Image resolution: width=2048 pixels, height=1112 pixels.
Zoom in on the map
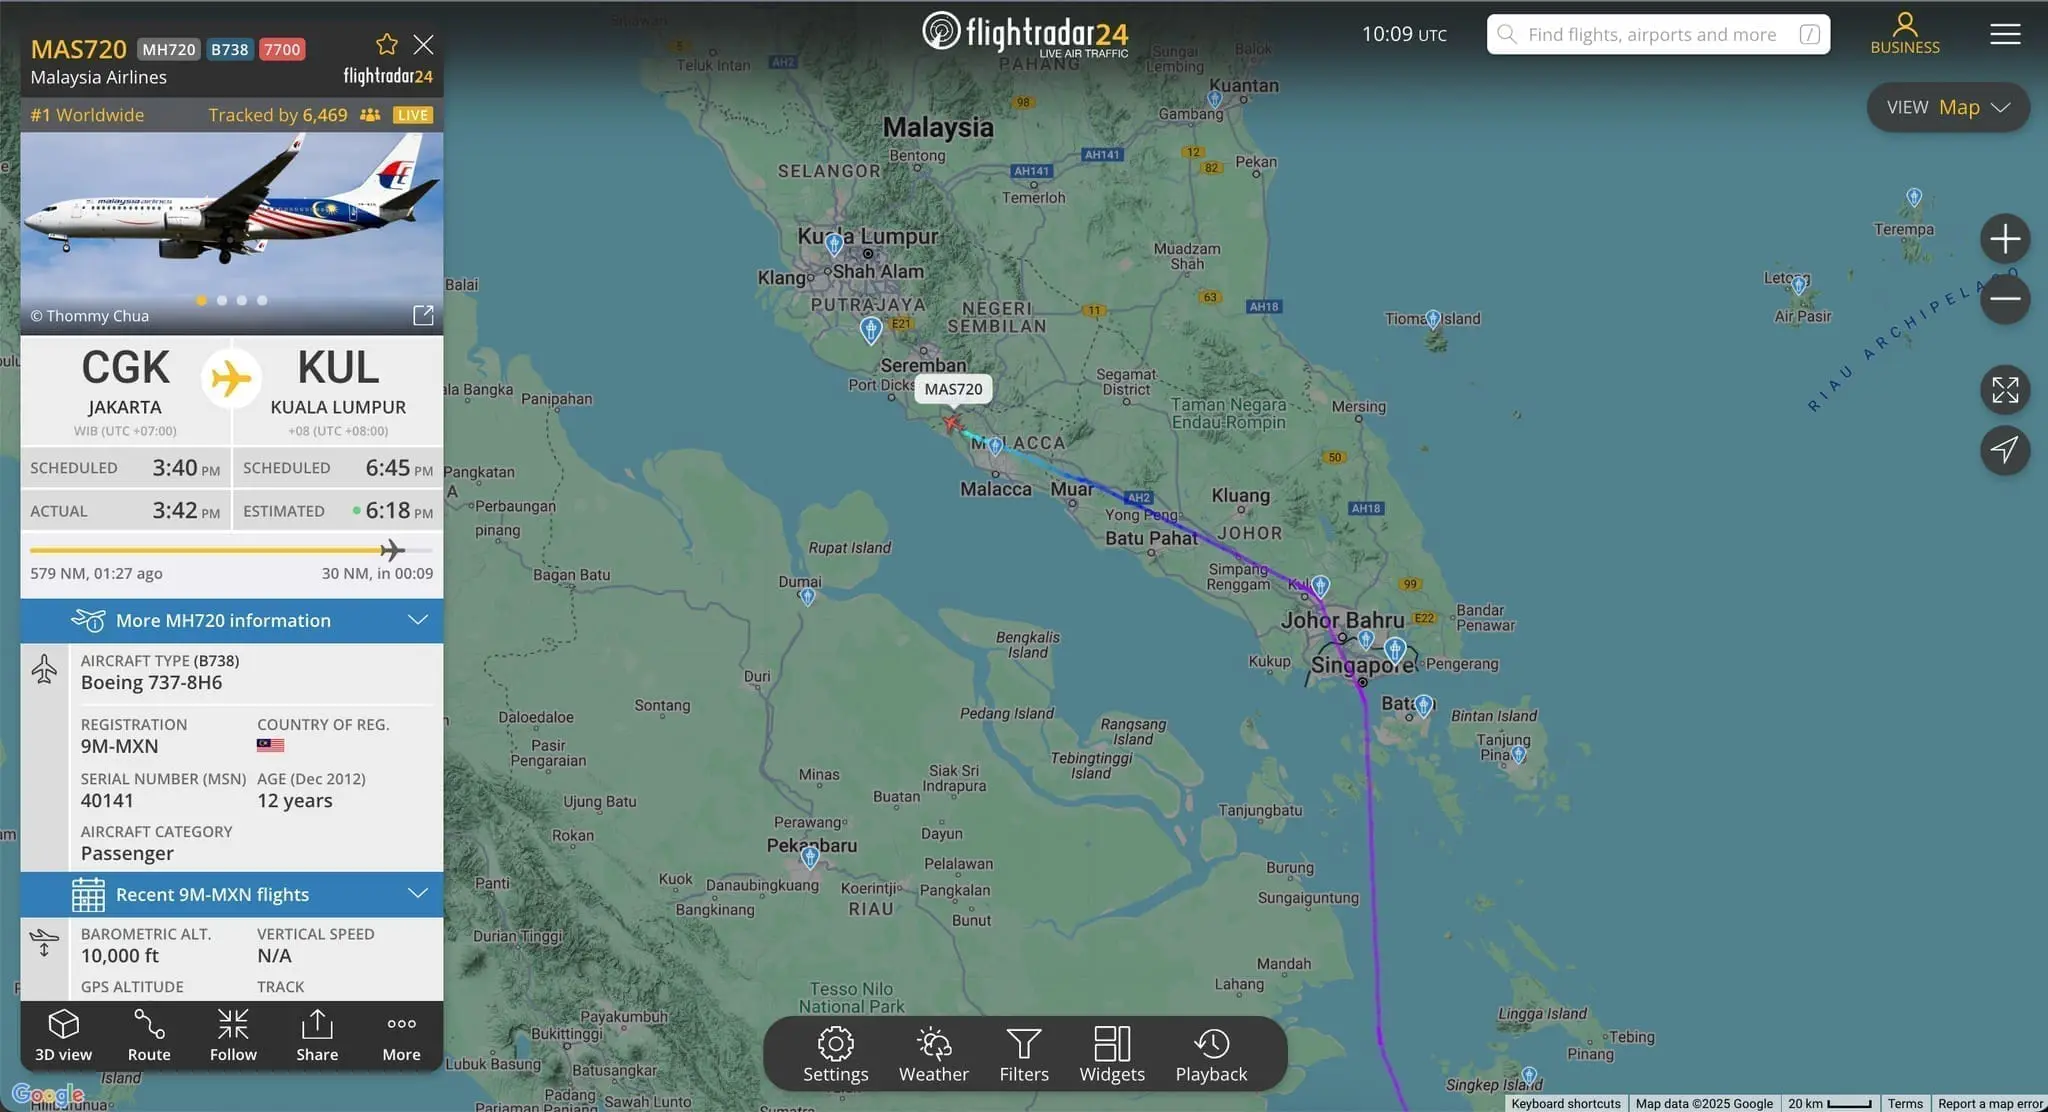click(2004, 239)
